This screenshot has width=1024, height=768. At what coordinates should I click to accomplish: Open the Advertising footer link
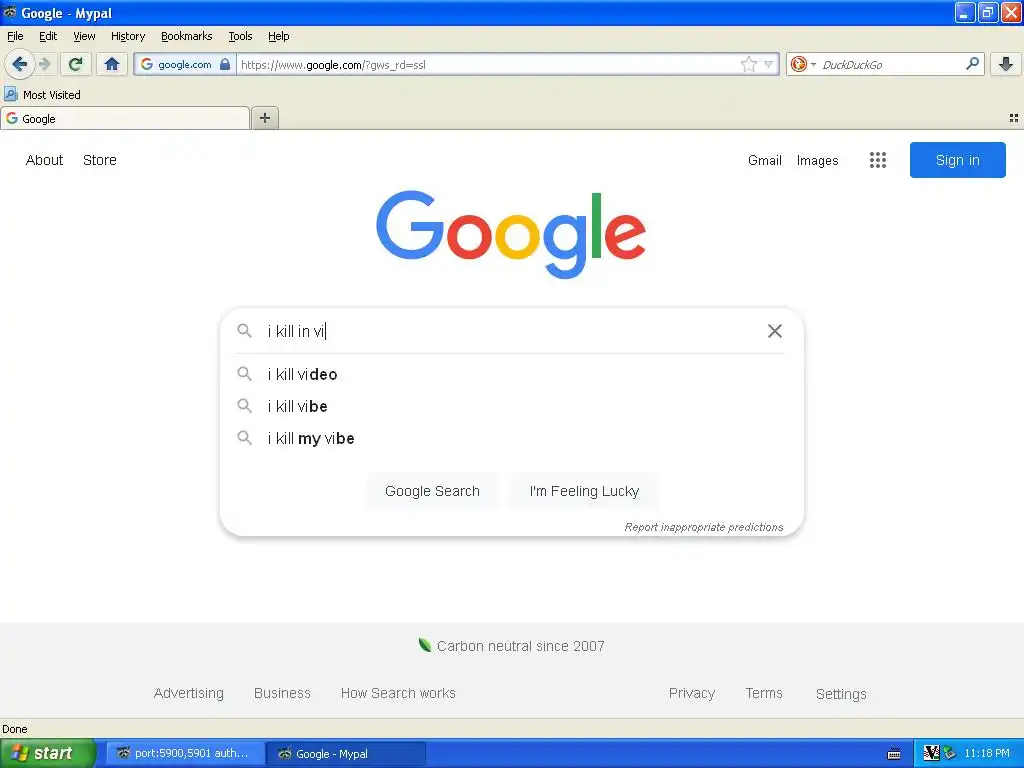pos(189,693)
